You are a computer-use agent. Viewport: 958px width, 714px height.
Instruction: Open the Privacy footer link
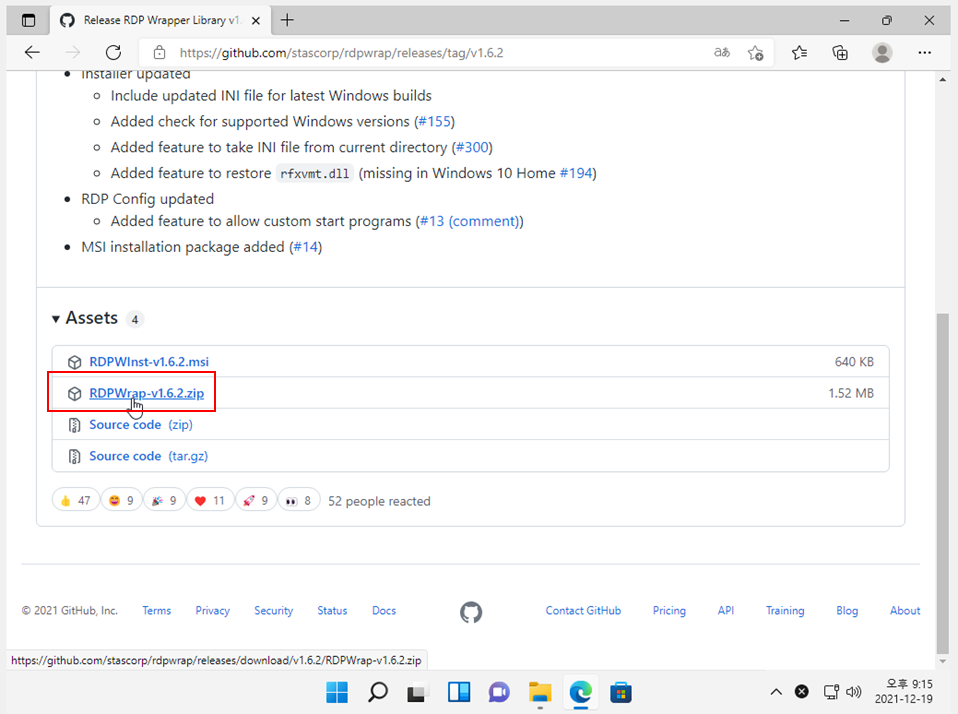[213, 610]
